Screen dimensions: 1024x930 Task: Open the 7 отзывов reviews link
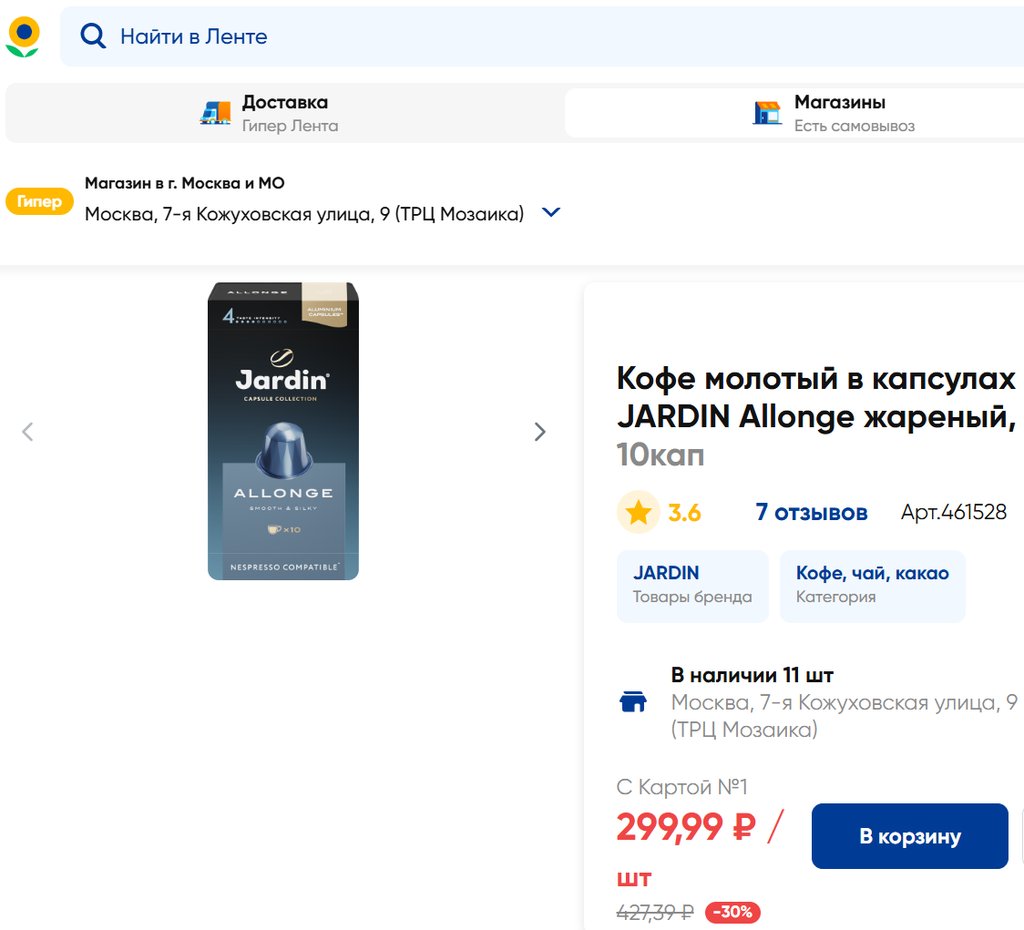click(811, 513)
